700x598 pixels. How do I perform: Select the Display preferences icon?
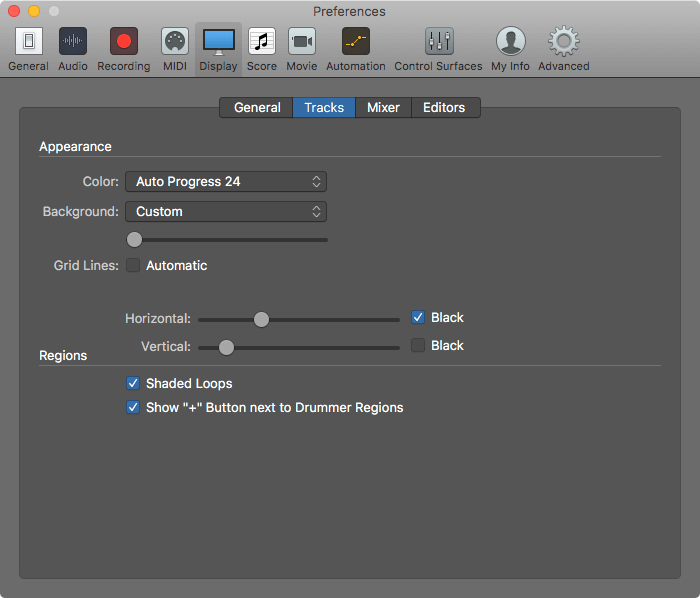click(x=218, y=49)
